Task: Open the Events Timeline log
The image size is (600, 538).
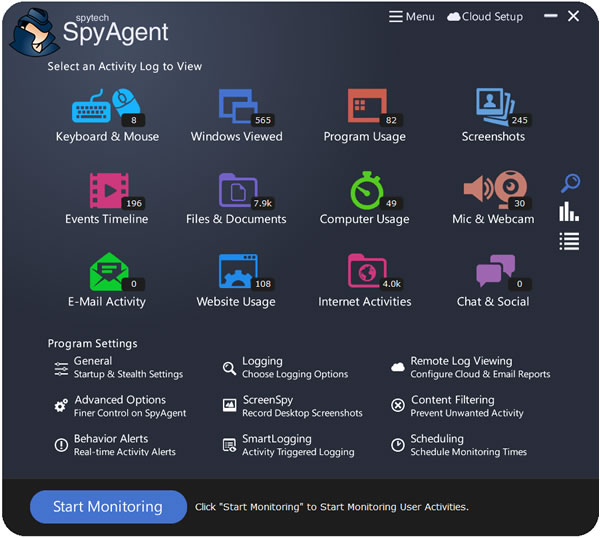Action: click(x=106, y=192)
